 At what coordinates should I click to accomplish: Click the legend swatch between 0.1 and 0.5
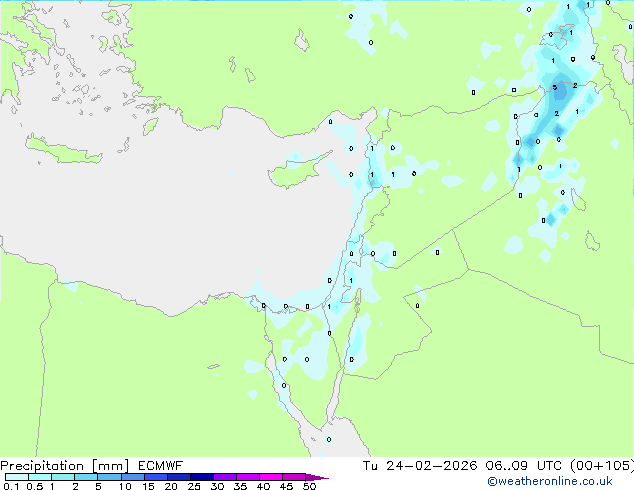[x=17, y=477]
